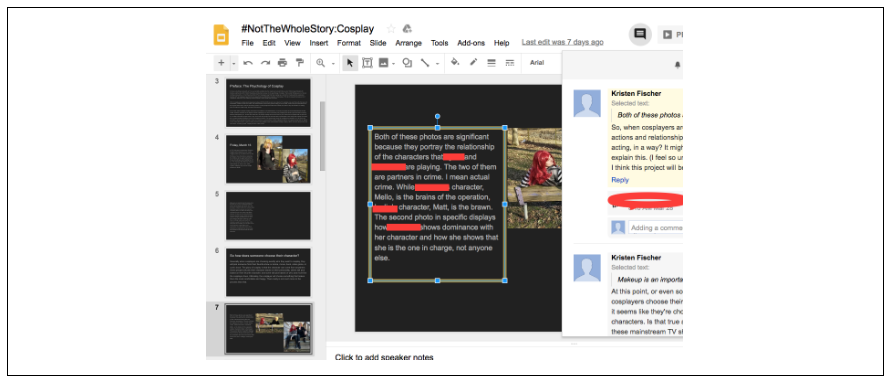The image size is (894, 384).
Task: Click the notification bell in comments panel
Action: click(x=677, y=65)
